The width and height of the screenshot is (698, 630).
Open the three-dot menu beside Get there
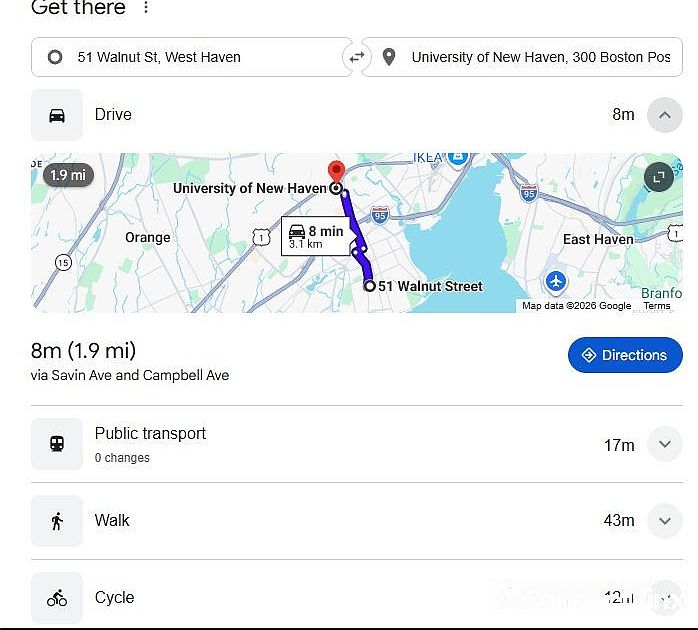click(146, 7)
